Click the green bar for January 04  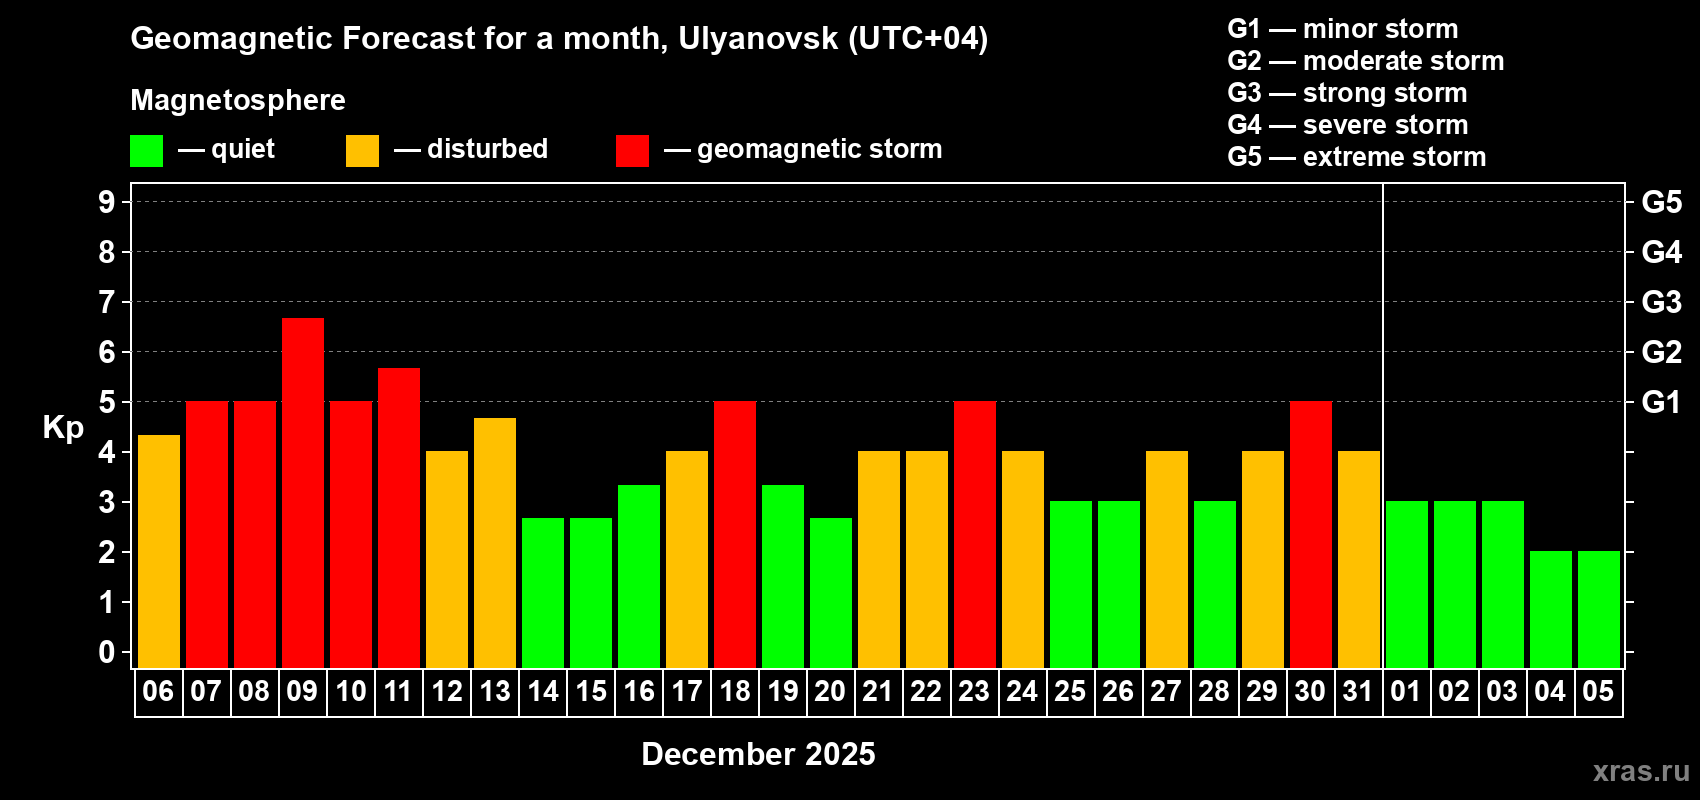pos(1551,610)
